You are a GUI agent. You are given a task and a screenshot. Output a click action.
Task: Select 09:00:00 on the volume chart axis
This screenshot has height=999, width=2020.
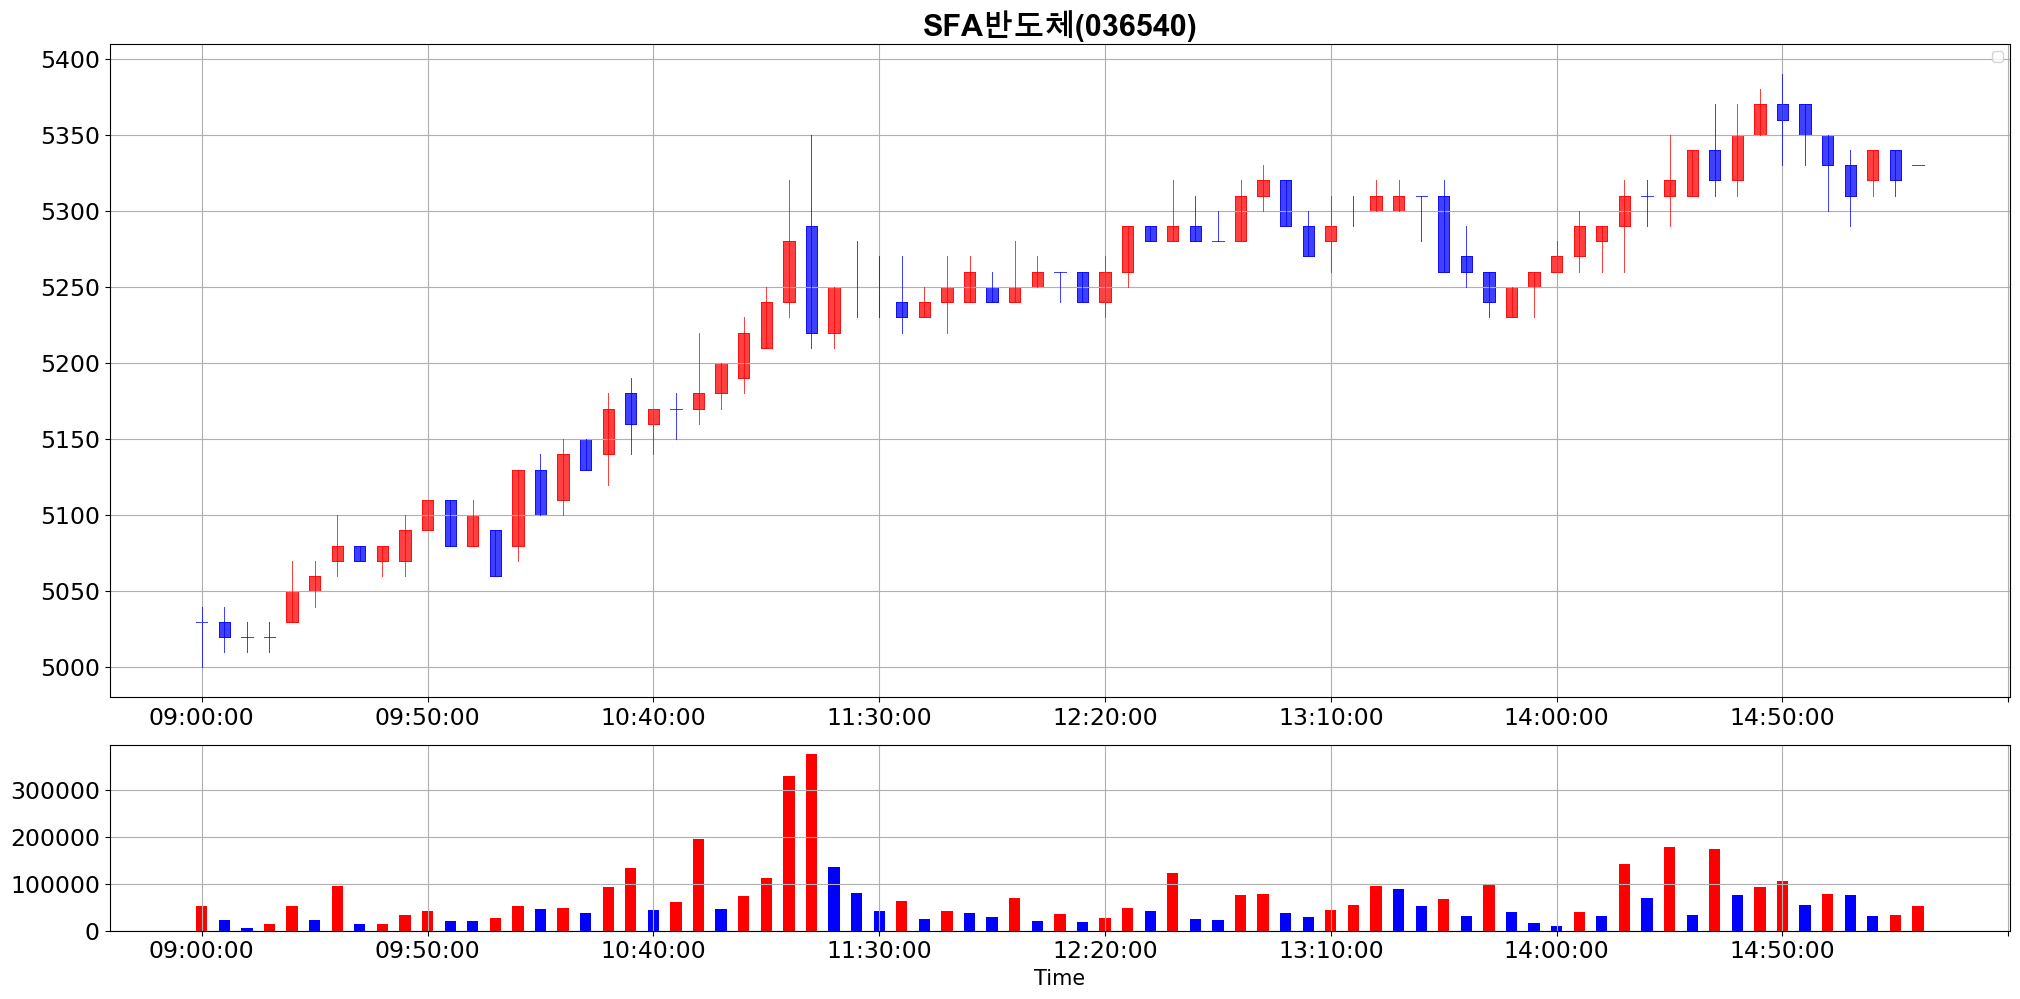click(x=202, y=950)
